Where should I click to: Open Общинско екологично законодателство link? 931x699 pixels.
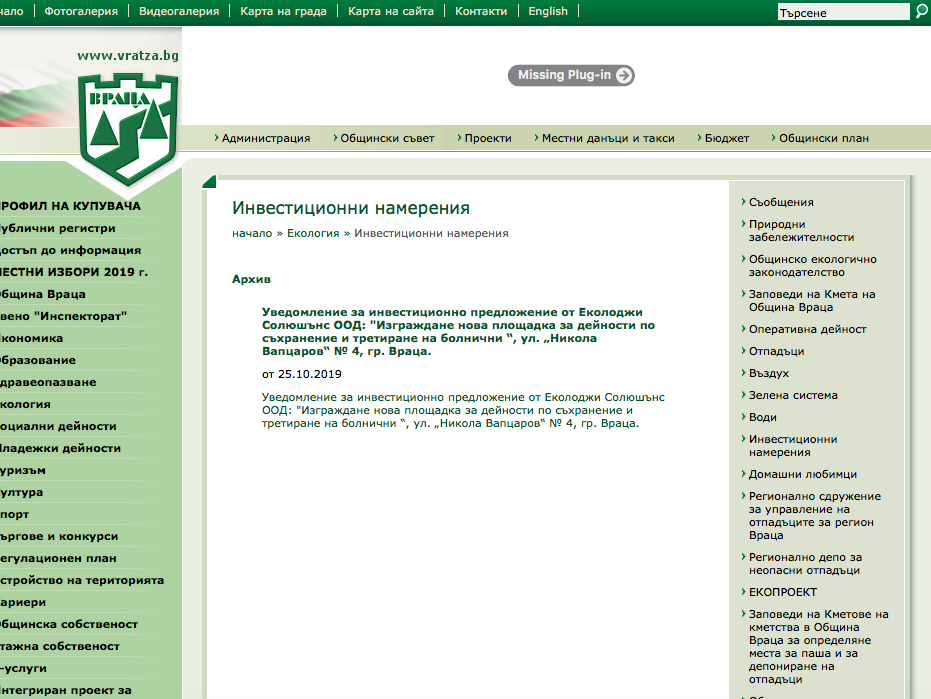click(812, 265)
